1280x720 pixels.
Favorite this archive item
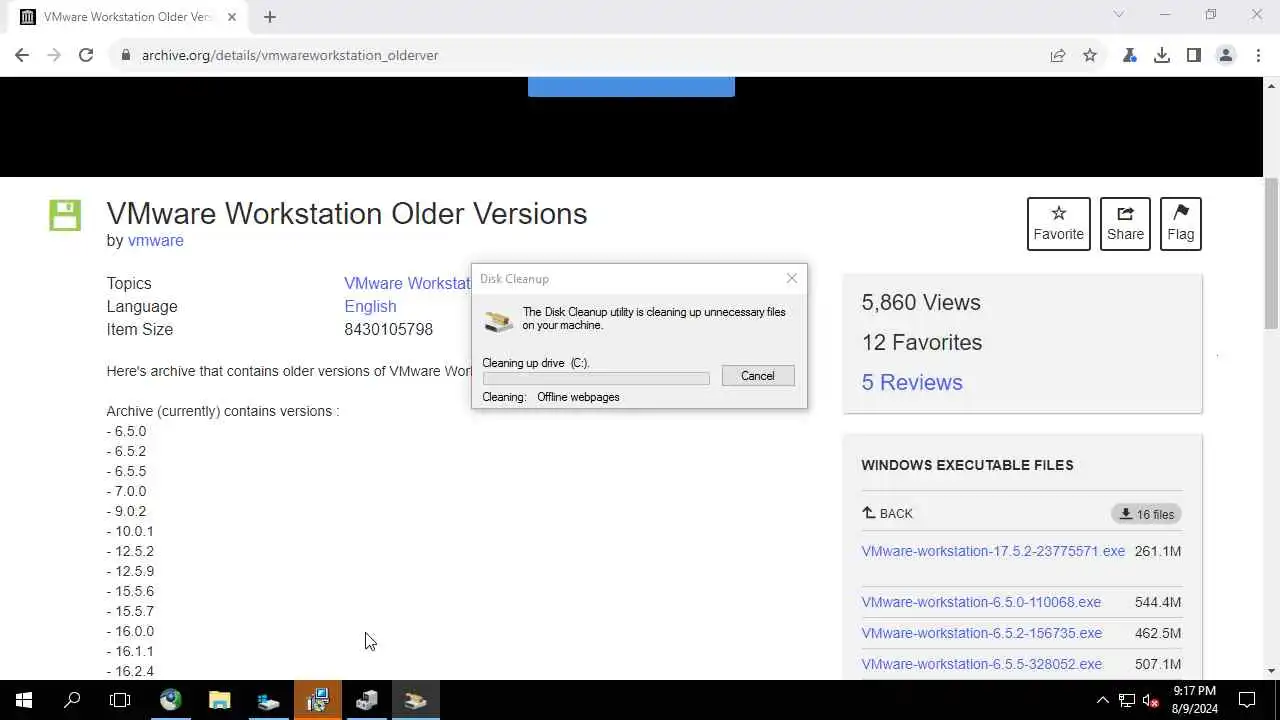pos(1058,223)
